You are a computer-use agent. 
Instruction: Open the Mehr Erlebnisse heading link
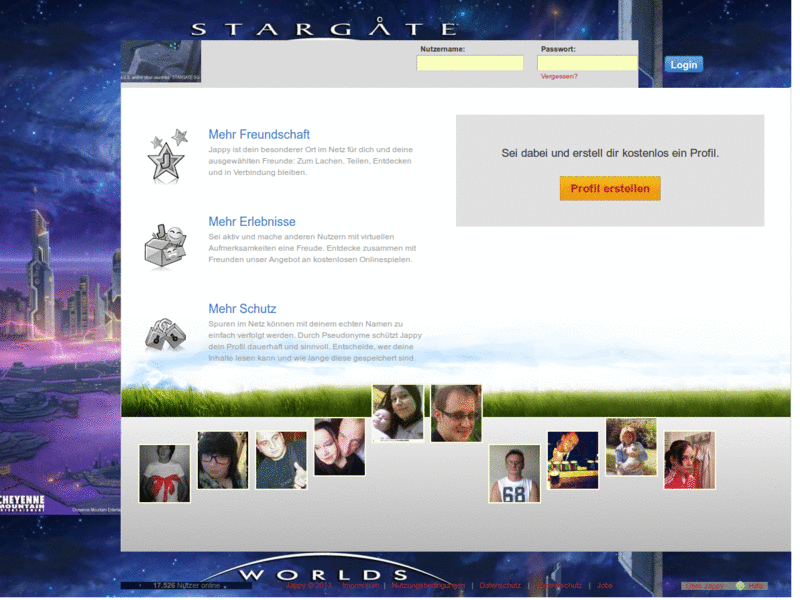(252, 221)
